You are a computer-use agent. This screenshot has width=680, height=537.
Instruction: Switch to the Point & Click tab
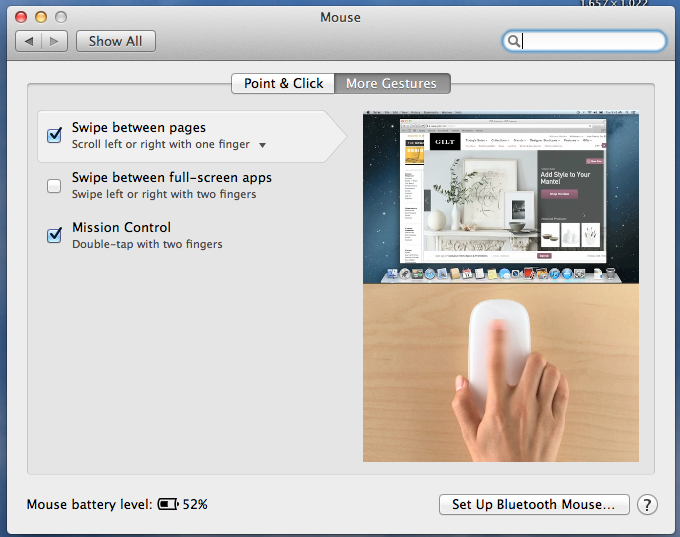pyautogui.click(x=283, y=83)
